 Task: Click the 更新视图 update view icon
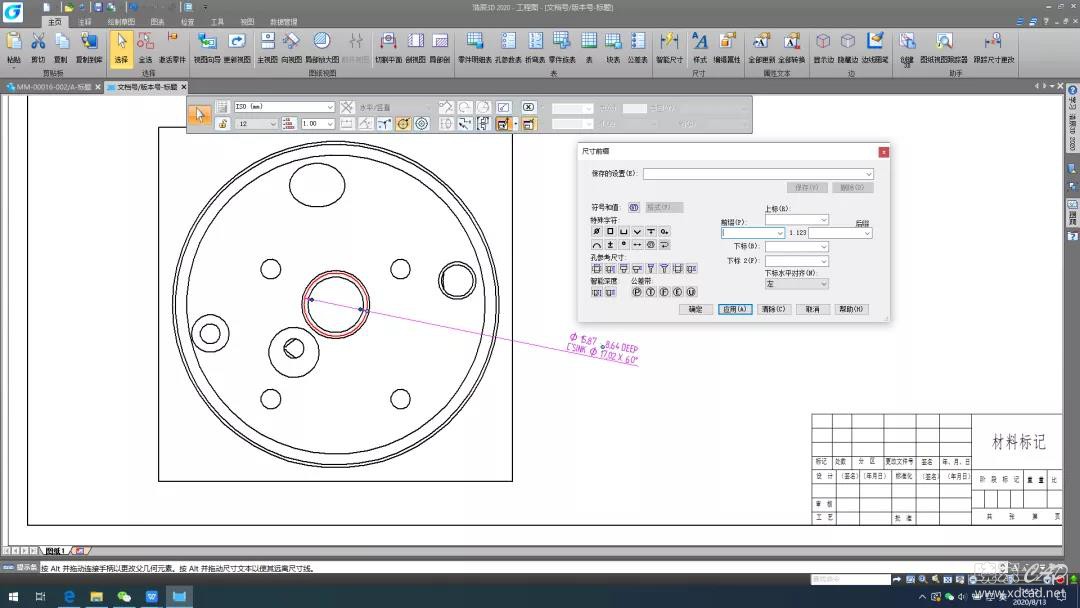[x=237, y=41]
